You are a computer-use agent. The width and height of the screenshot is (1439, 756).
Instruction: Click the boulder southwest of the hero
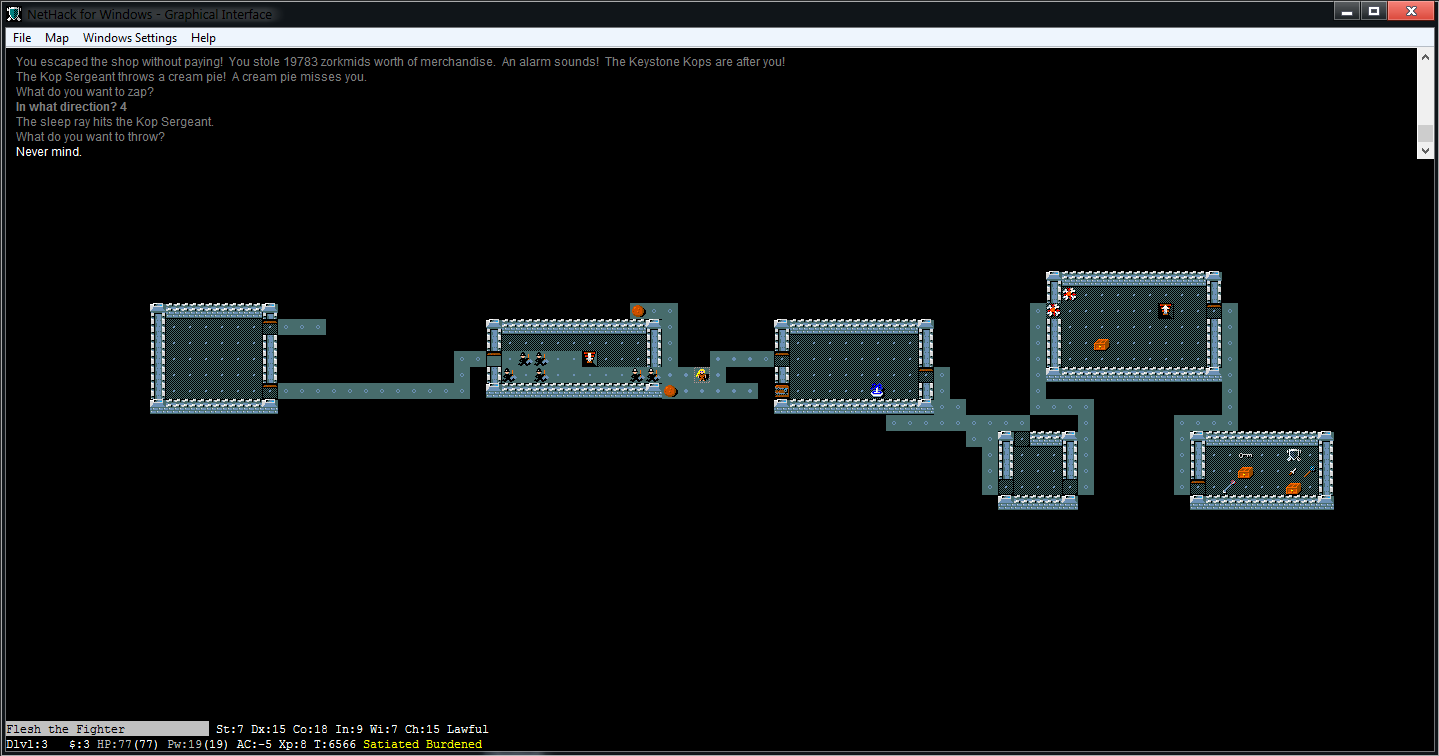[x=670, y=391]
